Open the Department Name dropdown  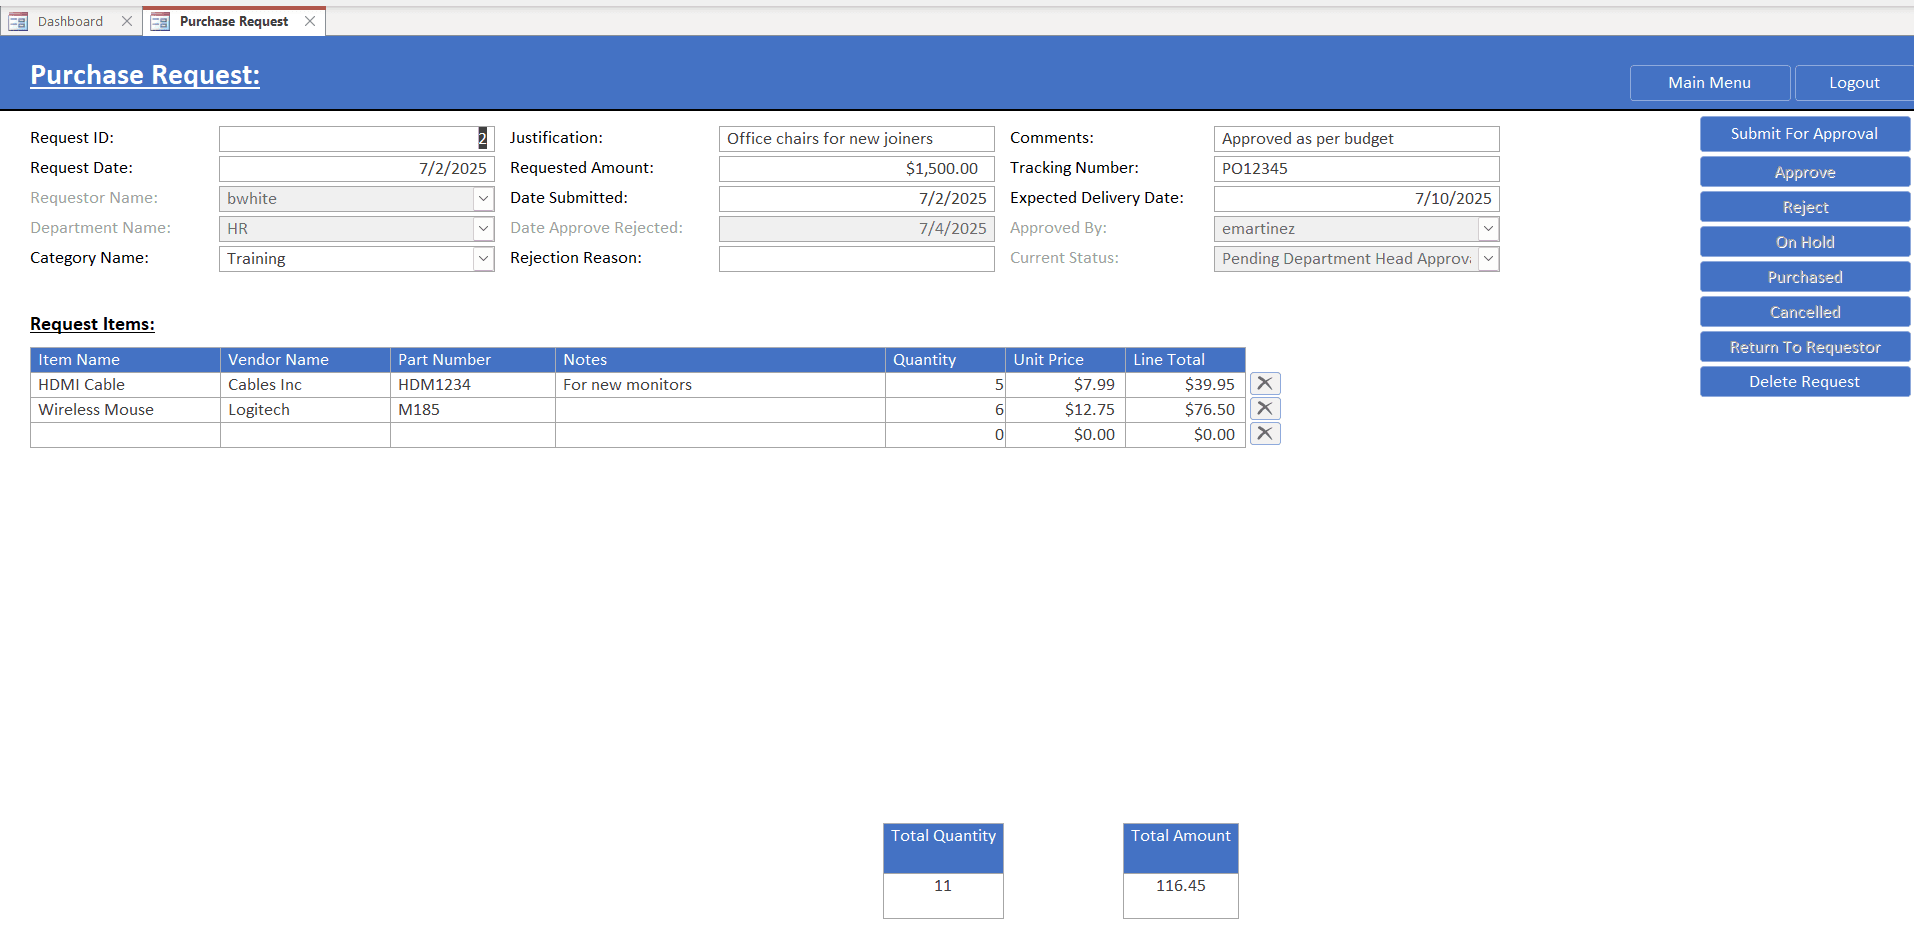[484, 228]
